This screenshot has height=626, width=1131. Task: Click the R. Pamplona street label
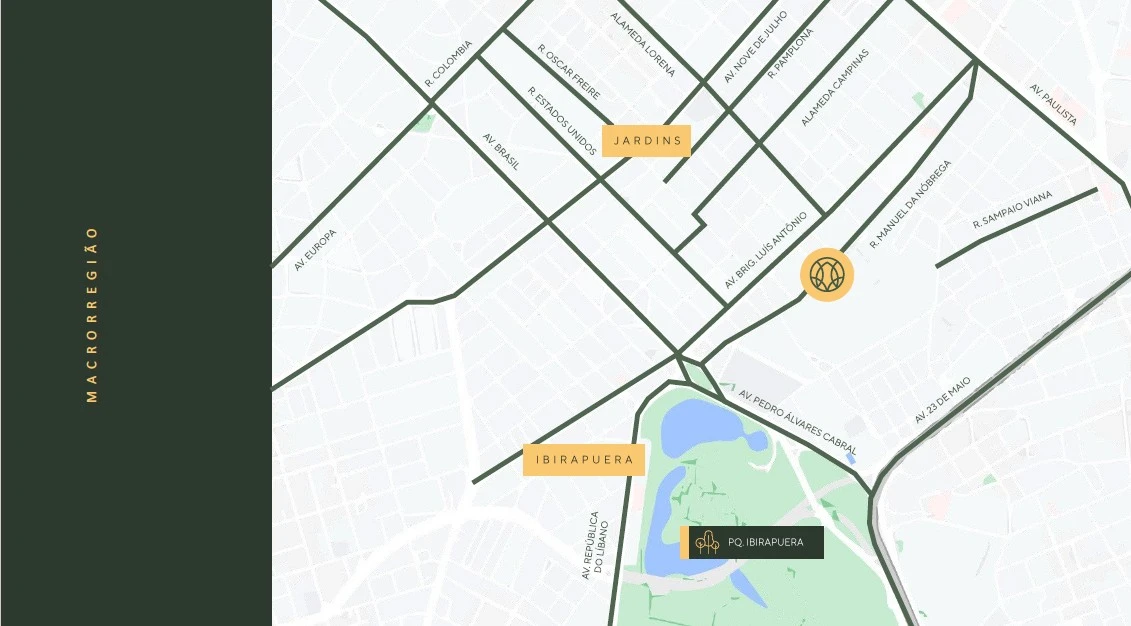pyautogui.click(x=791, y=53)
